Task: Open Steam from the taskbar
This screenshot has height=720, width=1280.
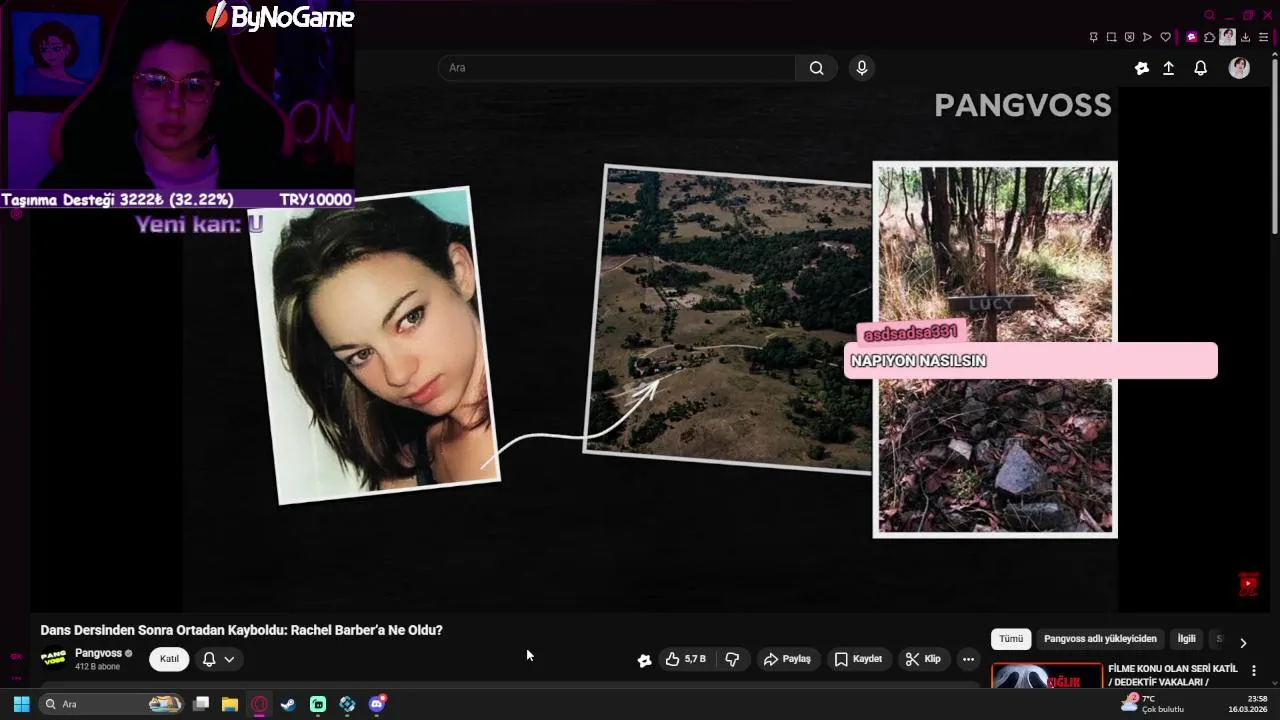Action: [288, 704]
